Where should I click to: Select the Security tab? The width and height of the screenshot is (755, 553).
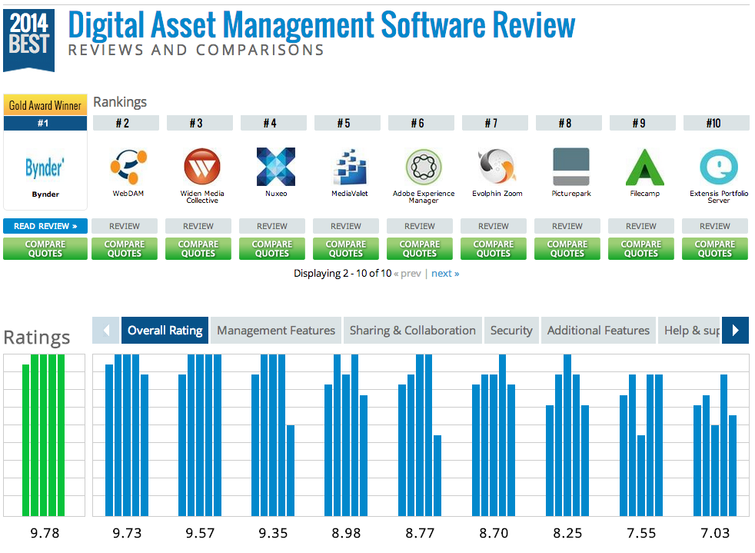point(511,330)
